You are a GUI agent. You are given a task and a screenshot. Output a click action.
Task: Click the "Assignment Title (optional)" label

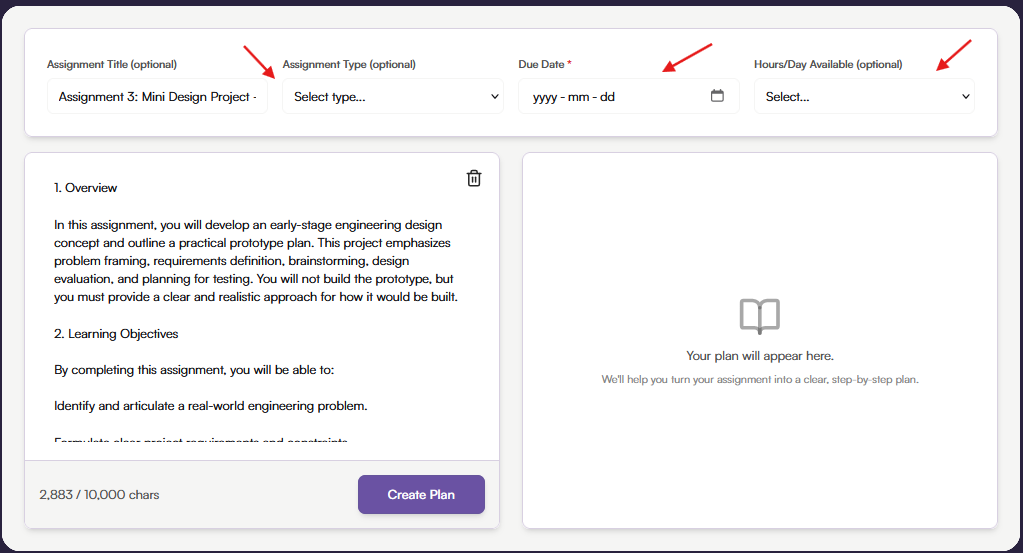tap(112, 64)
